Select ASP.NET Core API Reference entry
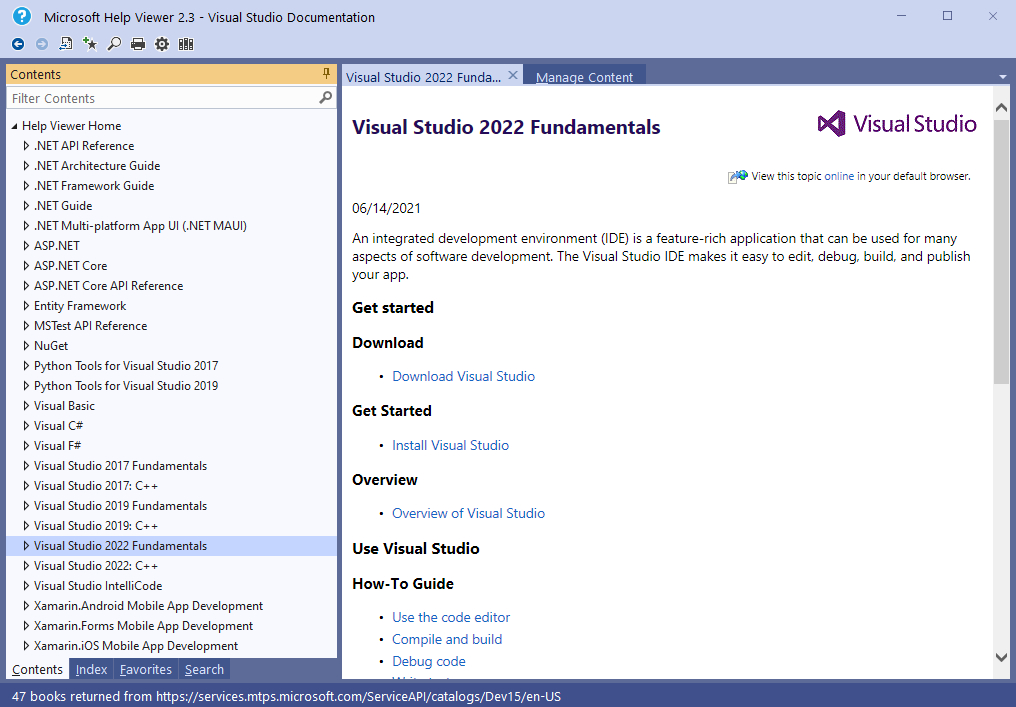Screen dimensions: 1016x707 [109, 286]
